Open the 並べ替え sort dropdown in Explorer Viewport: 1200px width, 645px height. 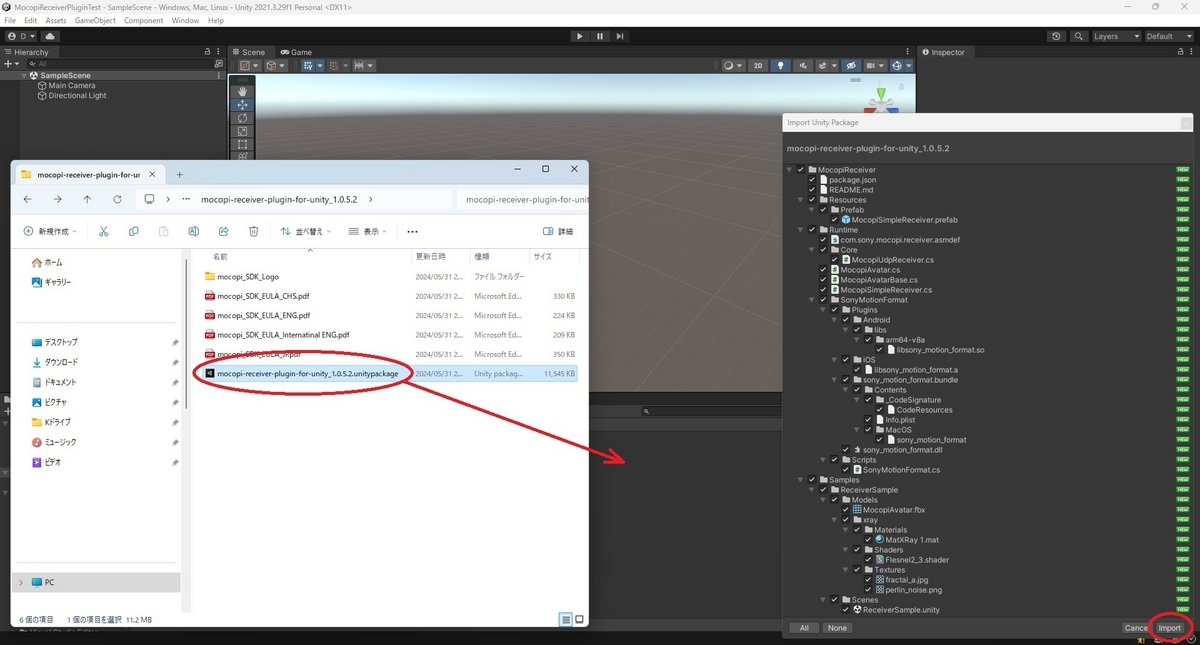(x=304, y=231)
